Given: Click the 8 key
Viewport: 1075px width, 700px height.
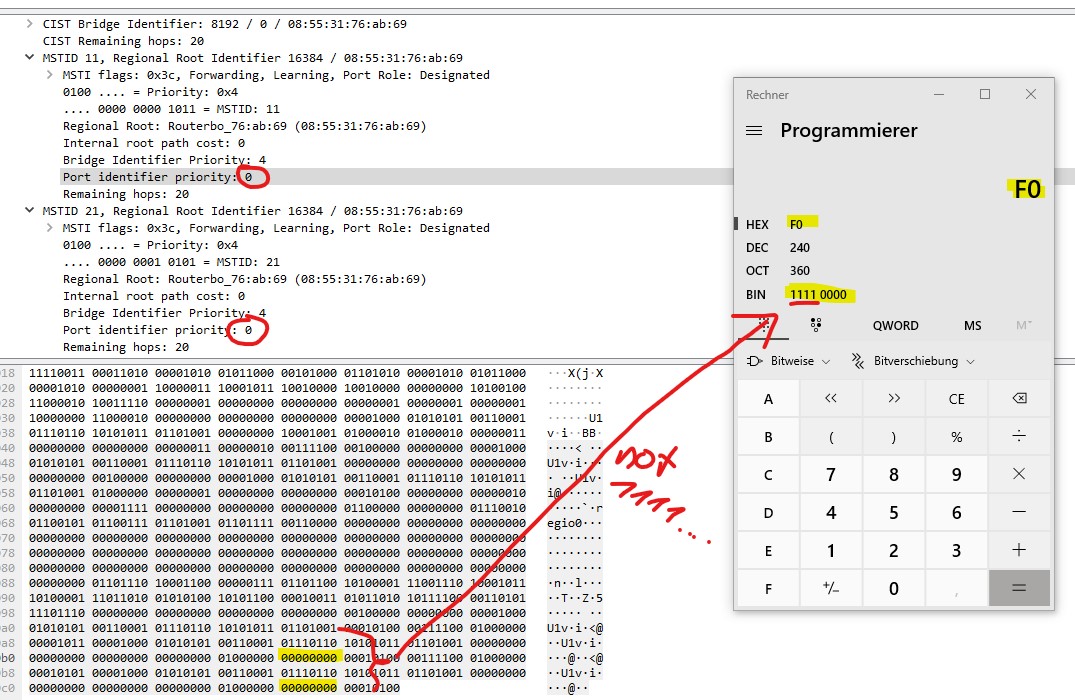Looking at the screenshot, I should 894,474.
